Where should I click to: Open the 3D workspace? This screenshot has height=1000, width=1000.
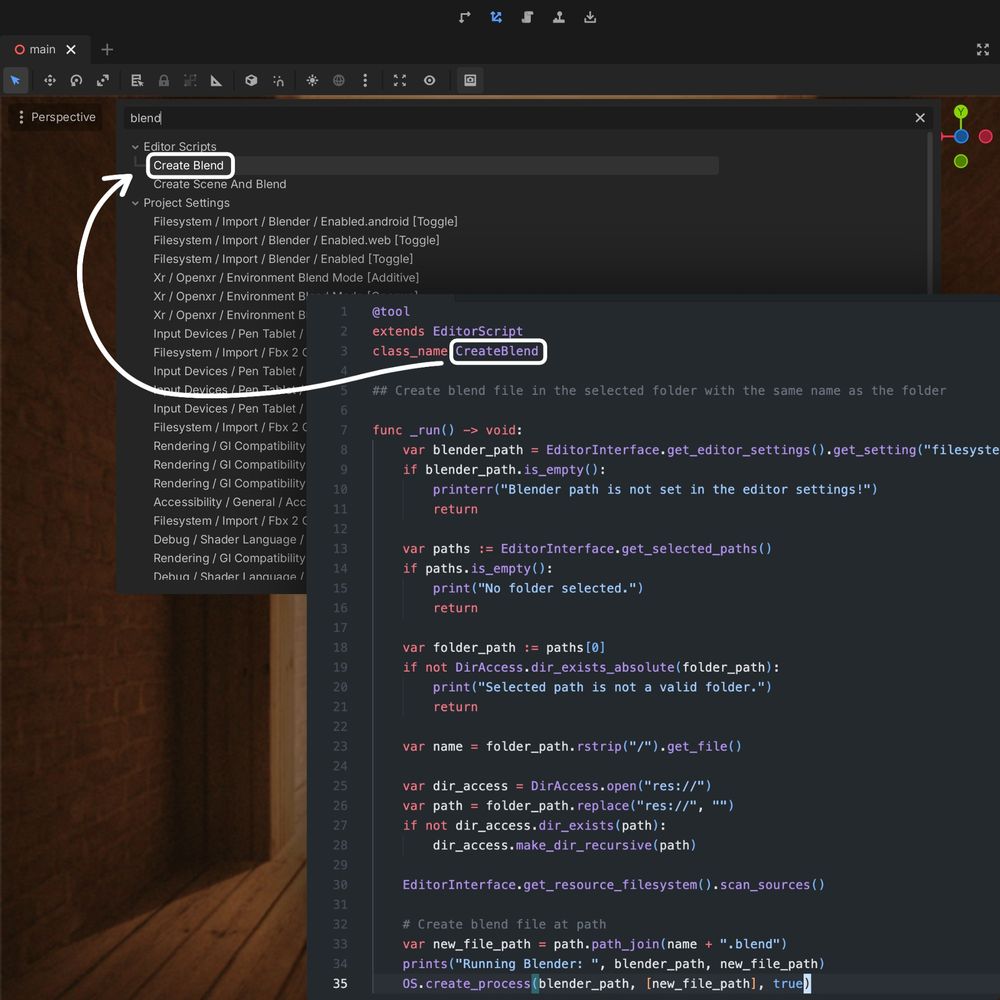496,17
